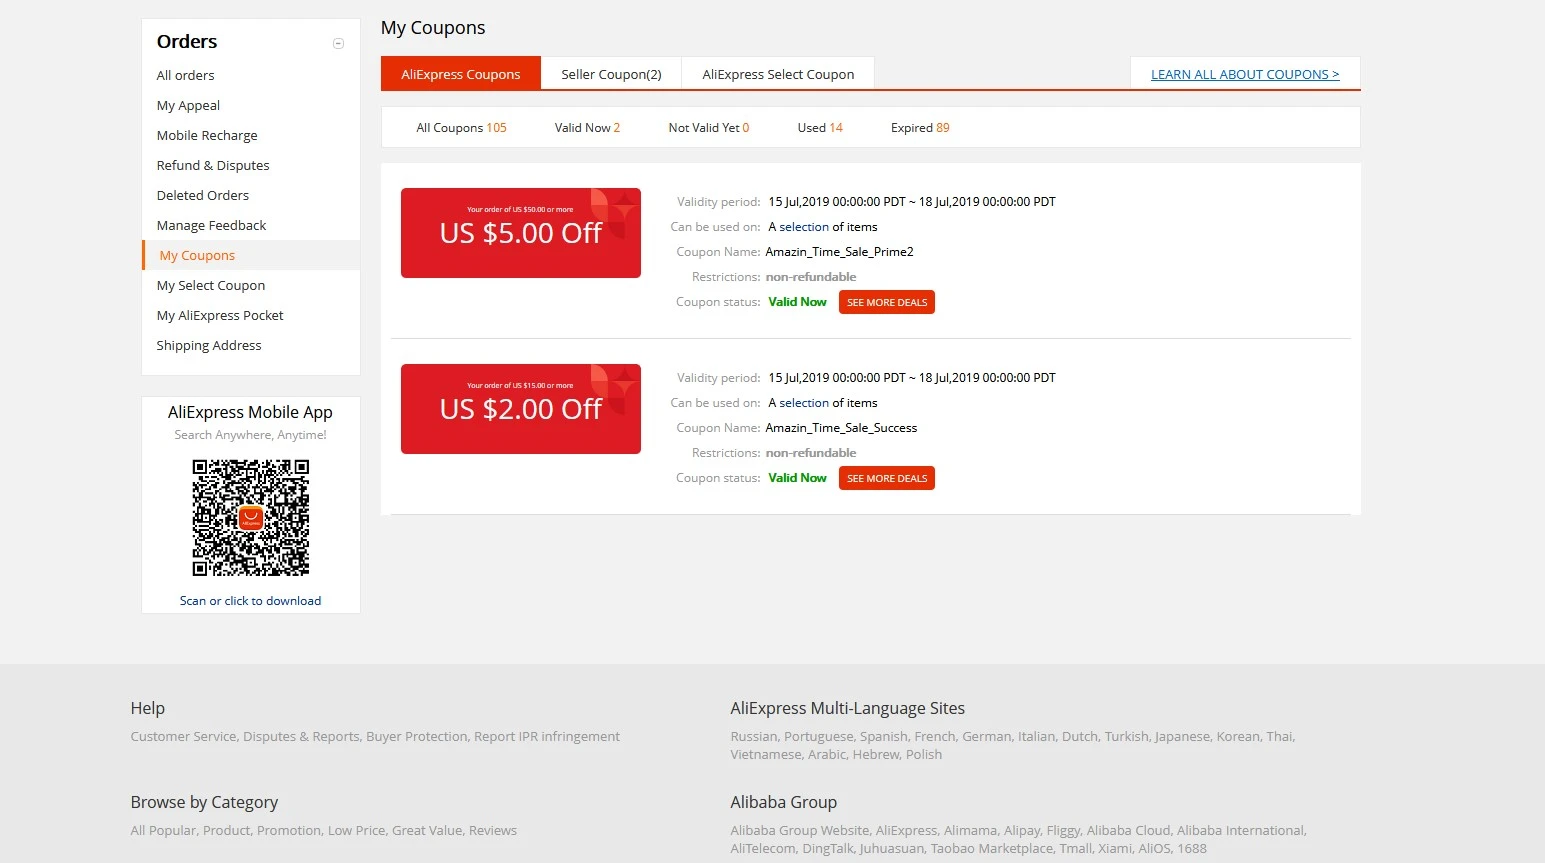Switch to Turkish language site

click(x=1127, y=737)
